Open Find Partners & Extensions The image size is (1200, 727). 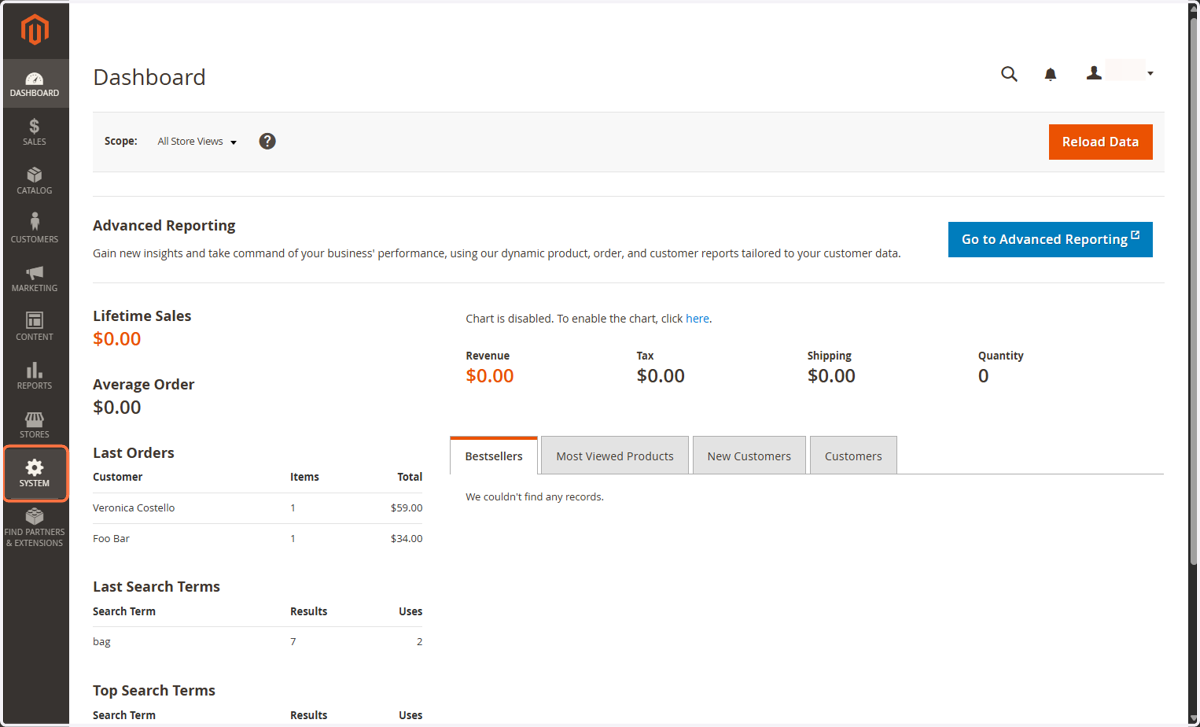(x=34, y=528)
